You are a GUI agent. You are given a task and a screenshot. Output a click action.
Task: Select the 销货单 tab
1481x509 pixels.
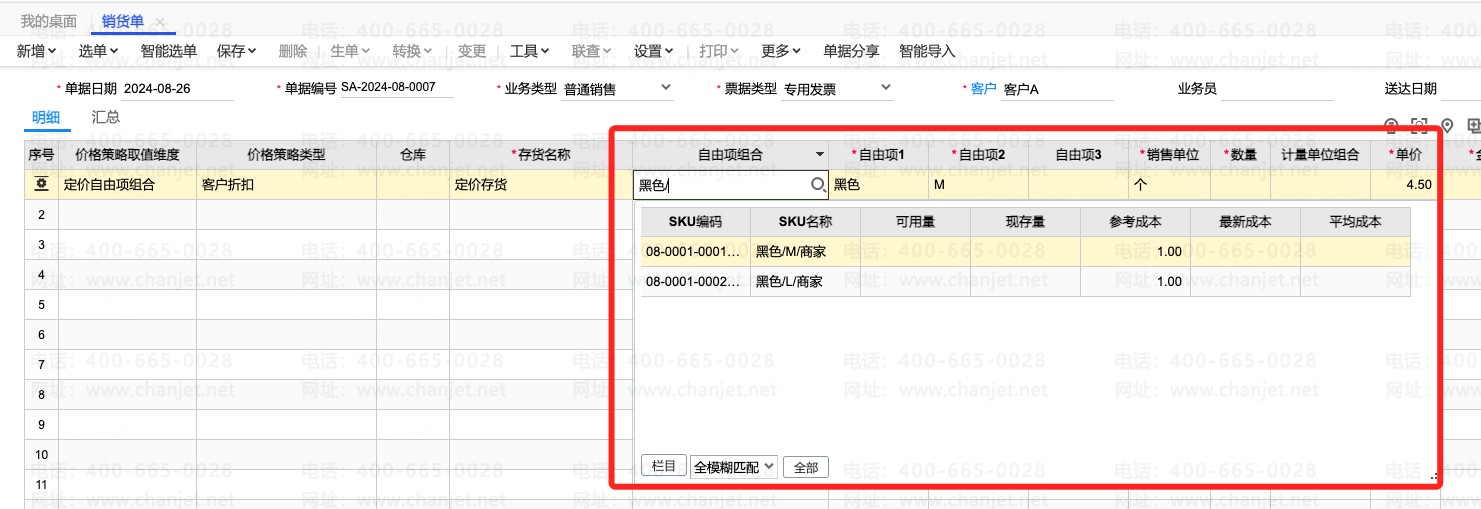click(123, 22)
